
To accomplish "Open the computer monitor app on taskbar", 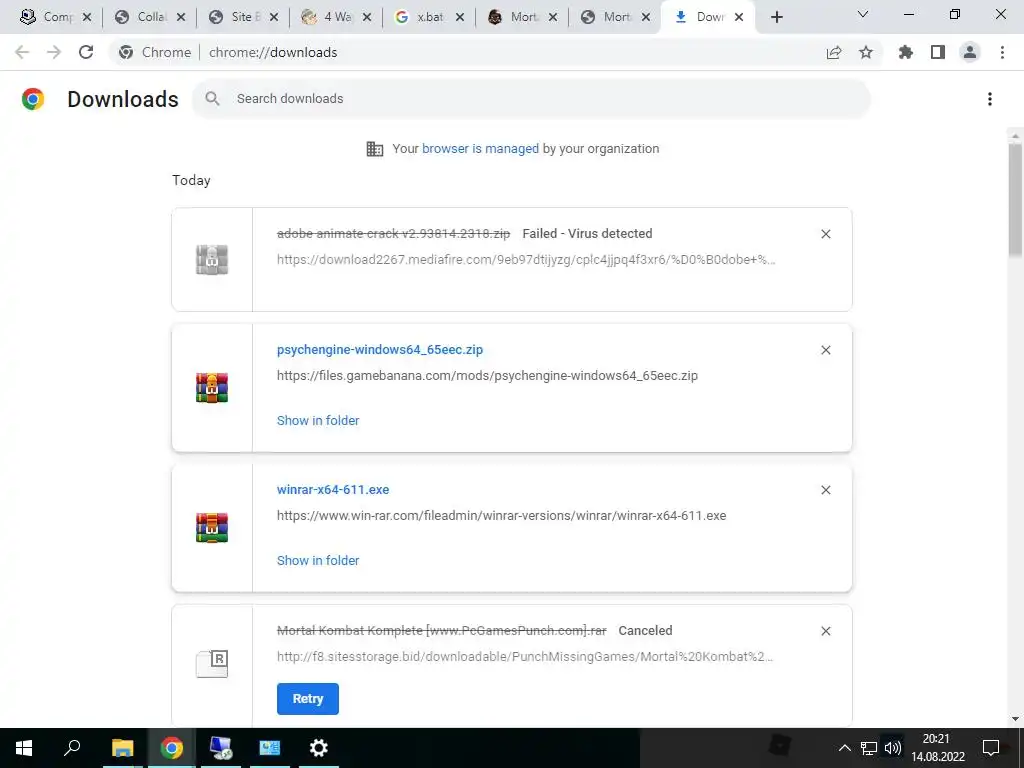I will (221, 748).
